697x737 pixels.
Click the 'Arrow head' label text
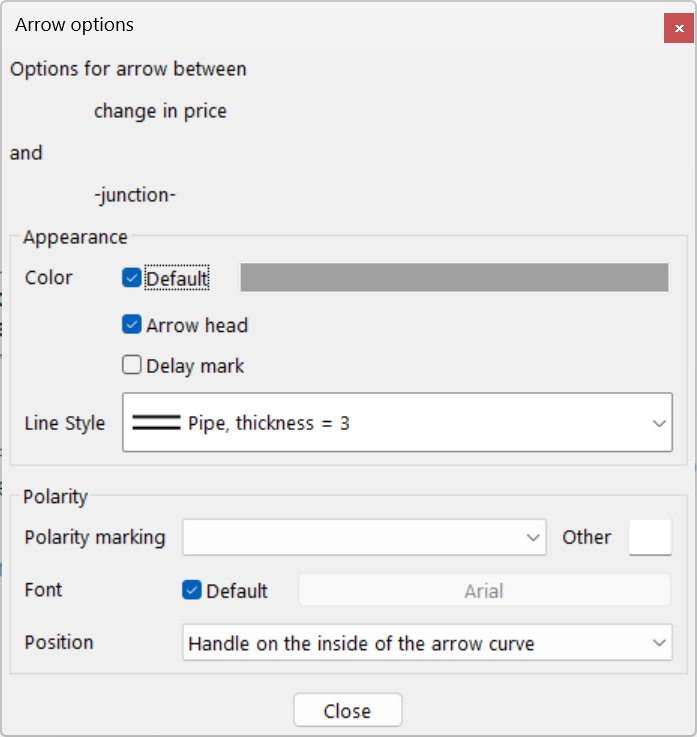(x=197, y=325)
